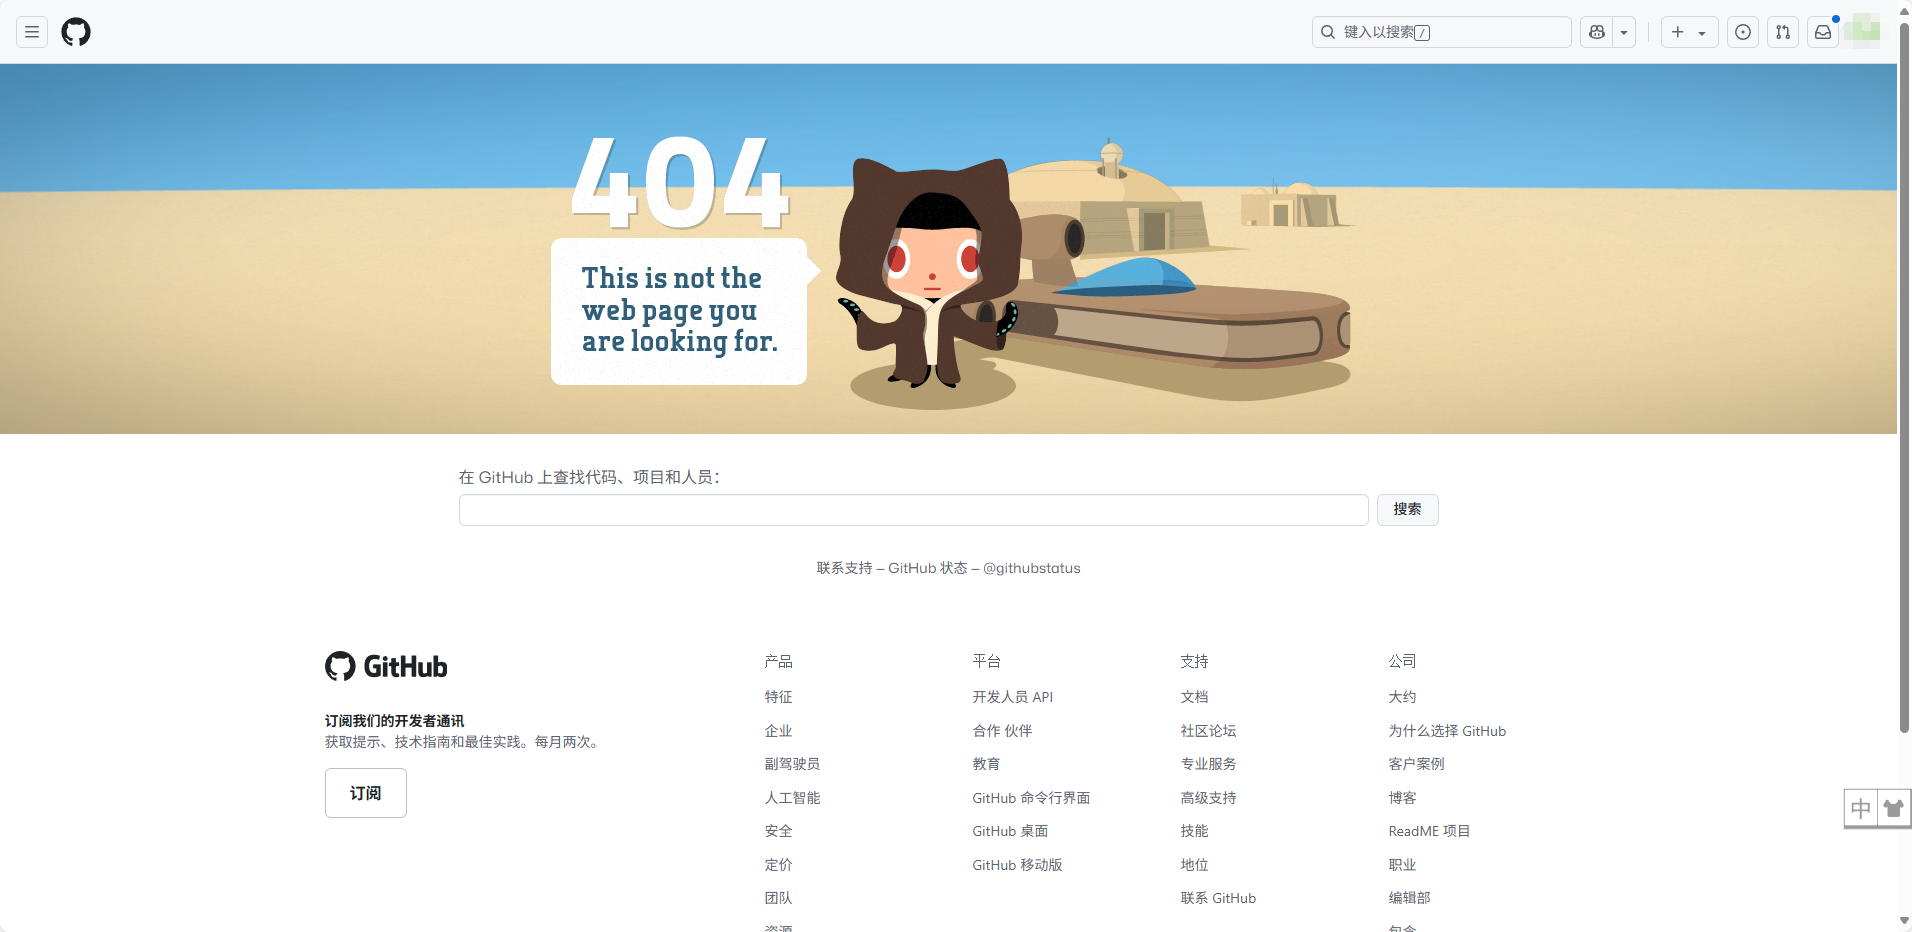Open the hamburger navigation menu
The height and width of the screenshot is (932, 1912).
click(x=32, y=32)
